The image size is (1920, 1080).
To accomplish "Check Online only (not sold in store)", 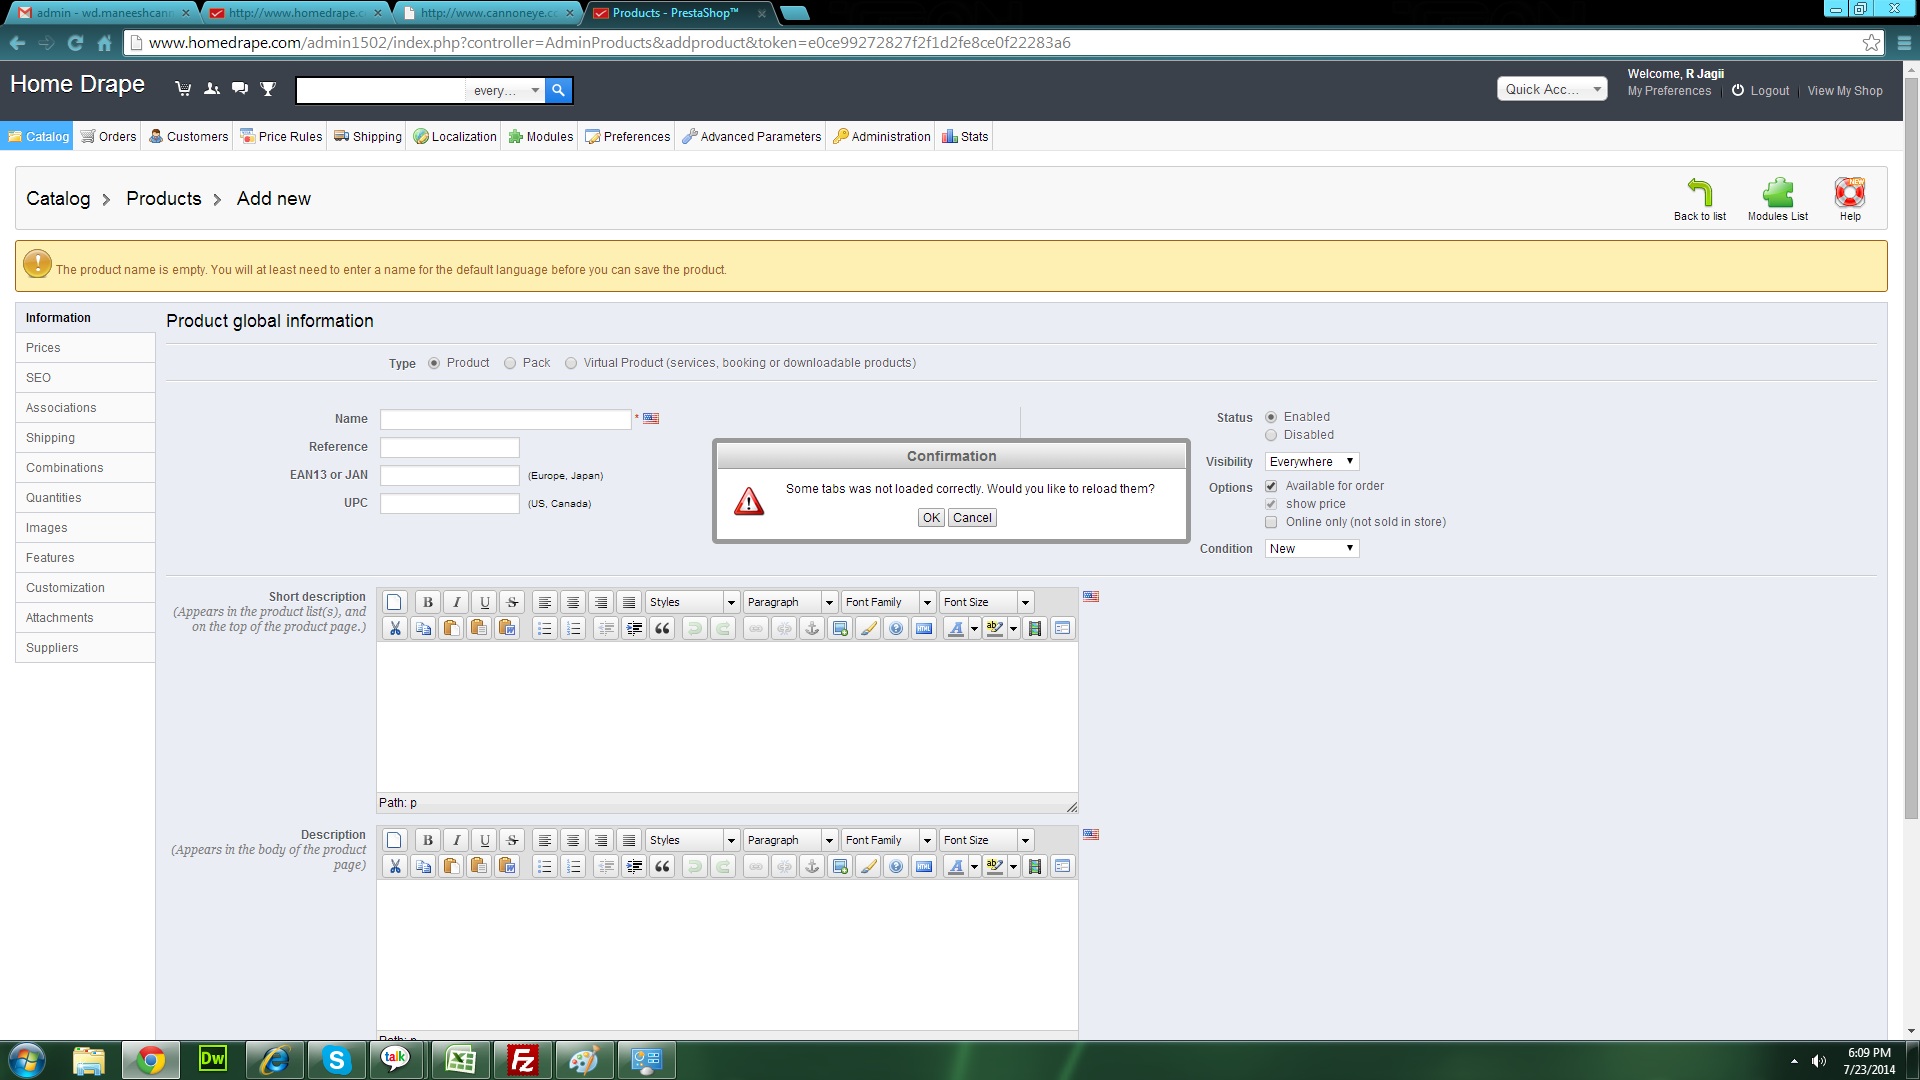I will pyautogui.click(x=1271, y=522).
